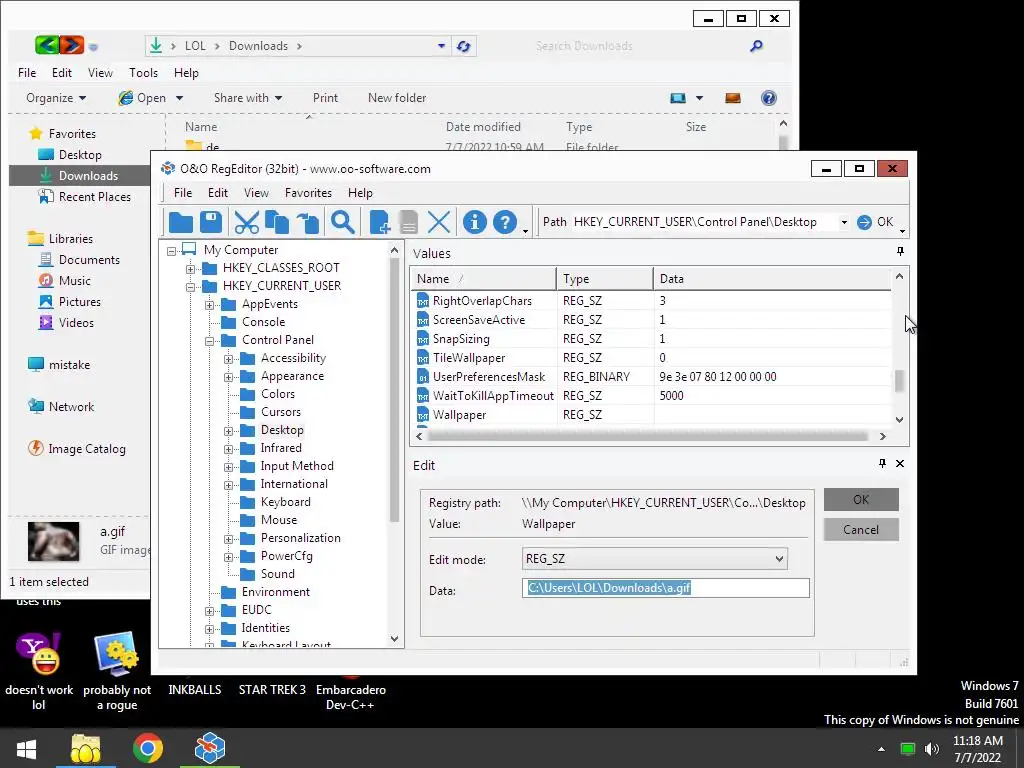Click the volume speaker tray icon
This screenshot has height=768, width=1024.
[x=932, y=749]
